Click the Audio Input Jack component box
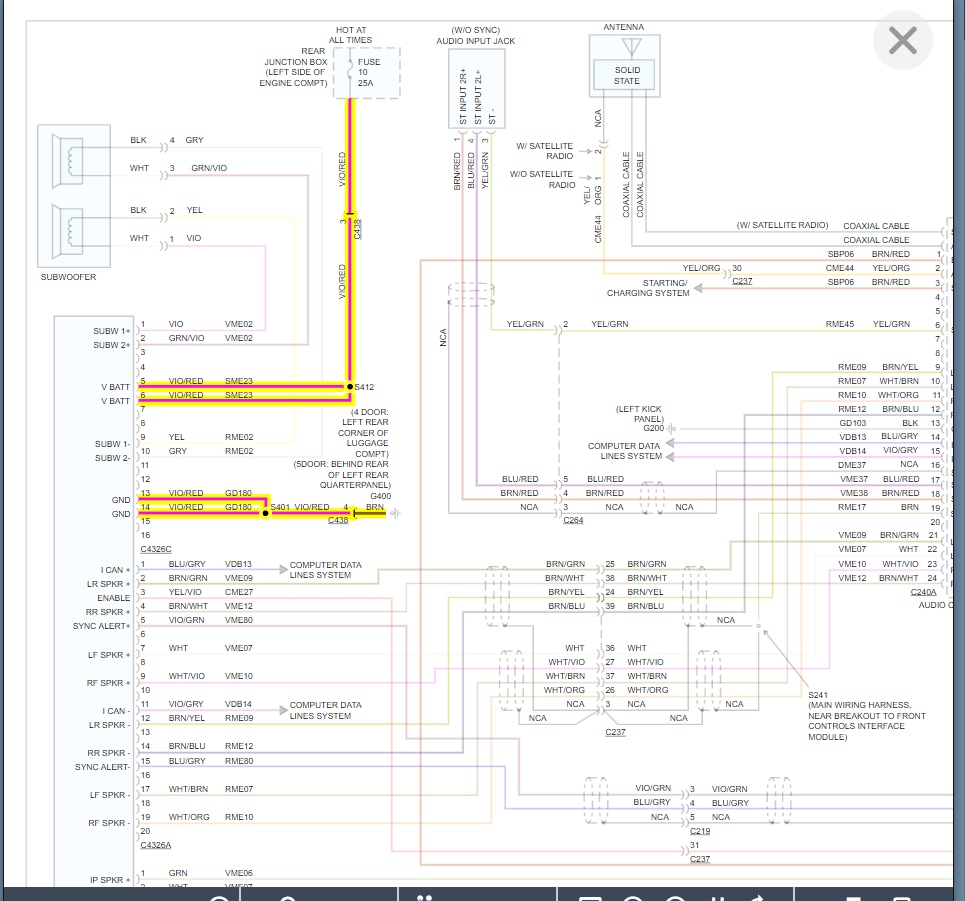Viewport: 965px width, 901px height. 476,88
